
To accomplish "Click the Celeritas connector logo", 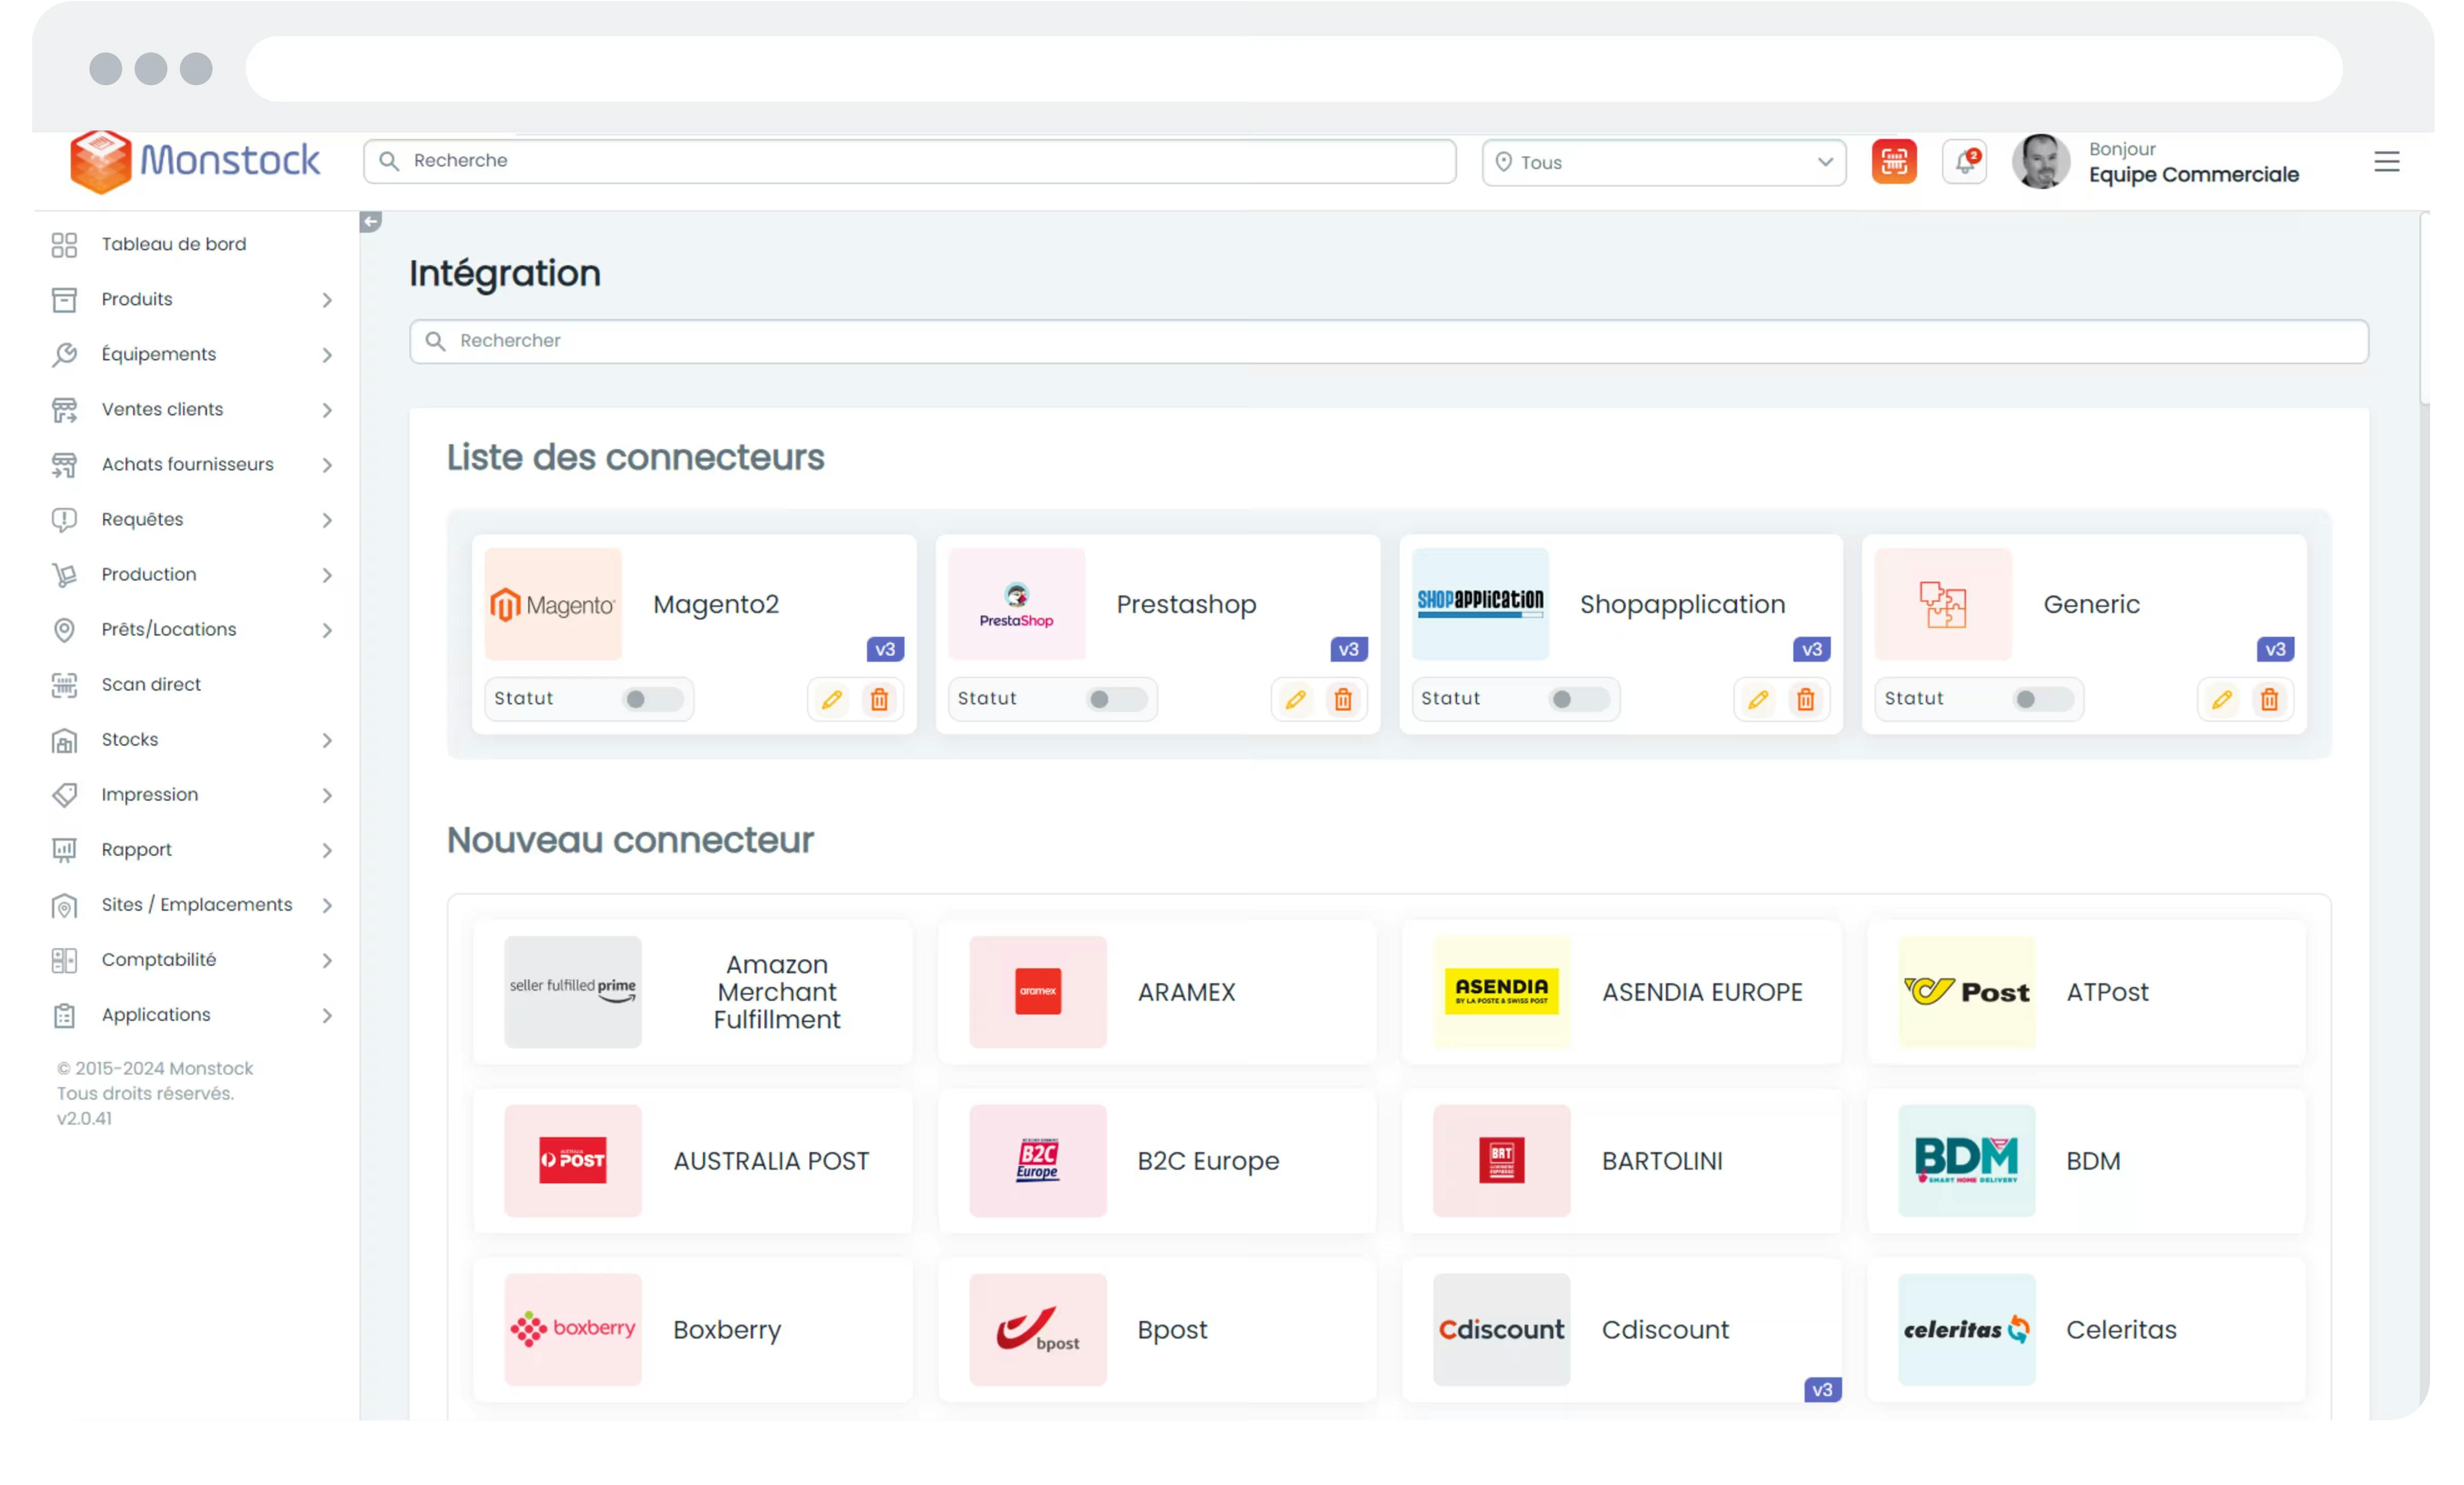I will pos(1966,1330).
